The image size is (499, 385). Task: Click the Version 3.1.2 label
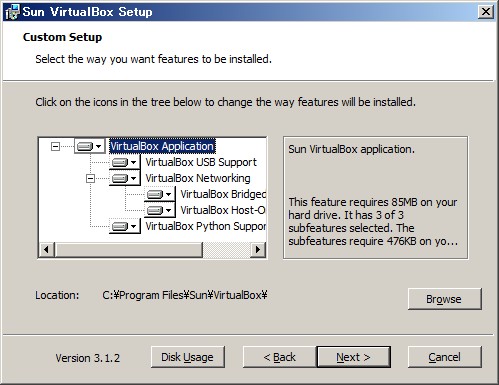(88, 358)
